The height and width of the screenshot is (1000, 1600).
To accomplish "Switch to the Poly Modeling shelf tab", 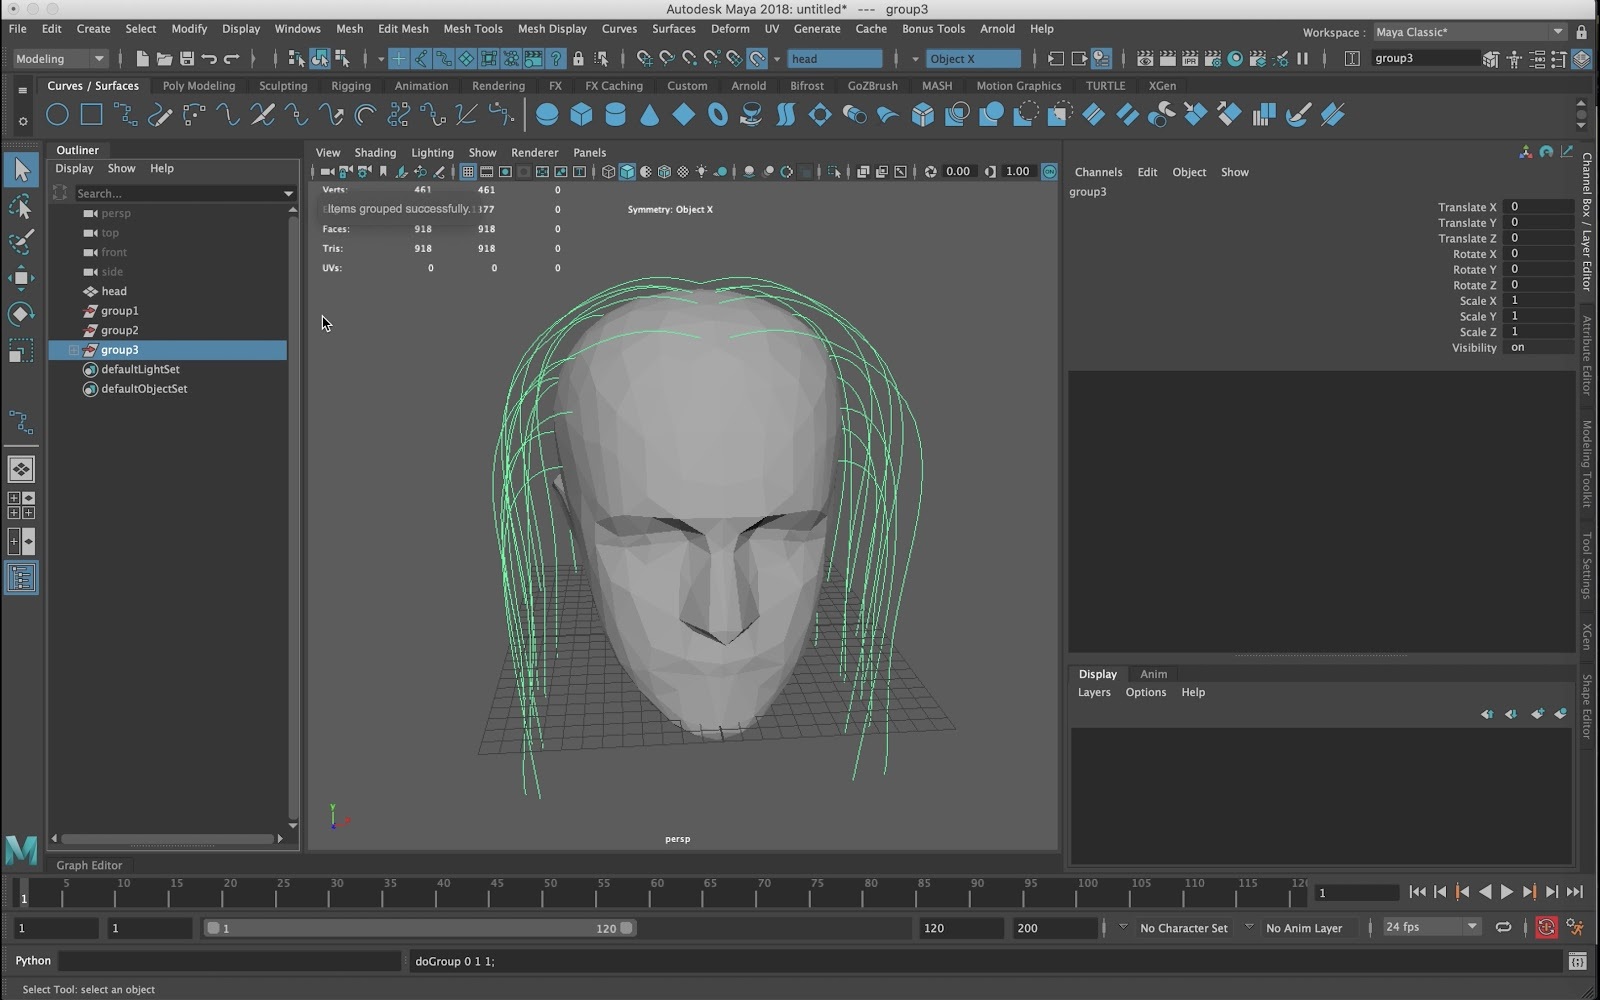I will pos(198,86).
